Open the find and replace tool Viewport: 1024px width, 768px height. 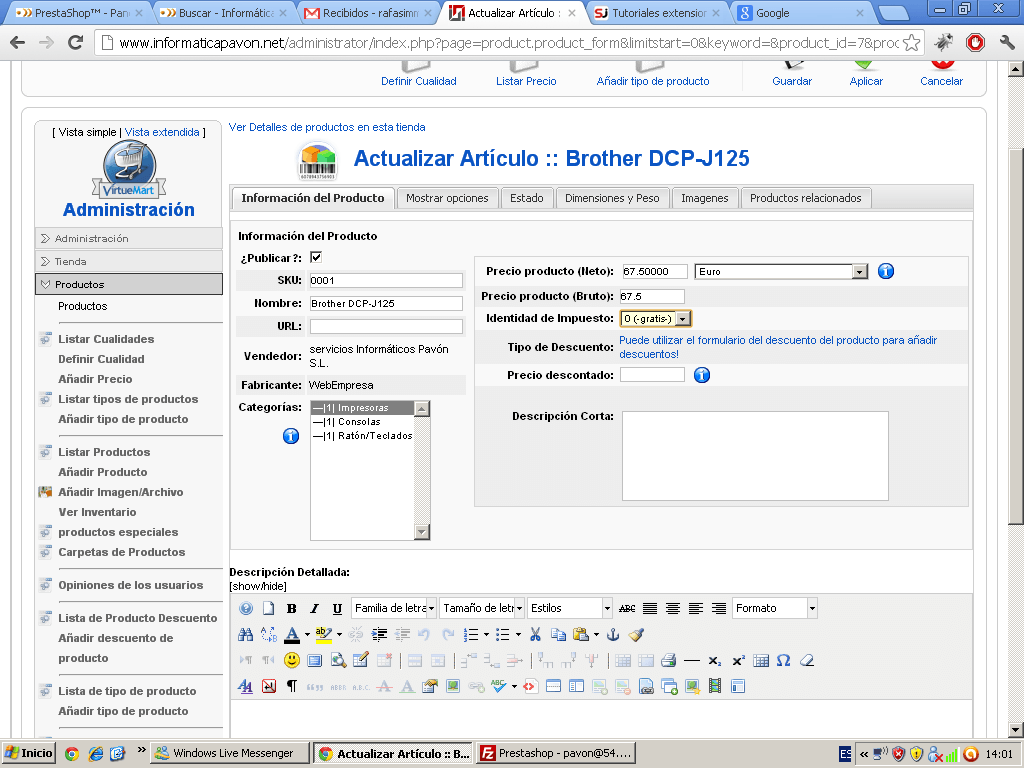pos(268,634)
